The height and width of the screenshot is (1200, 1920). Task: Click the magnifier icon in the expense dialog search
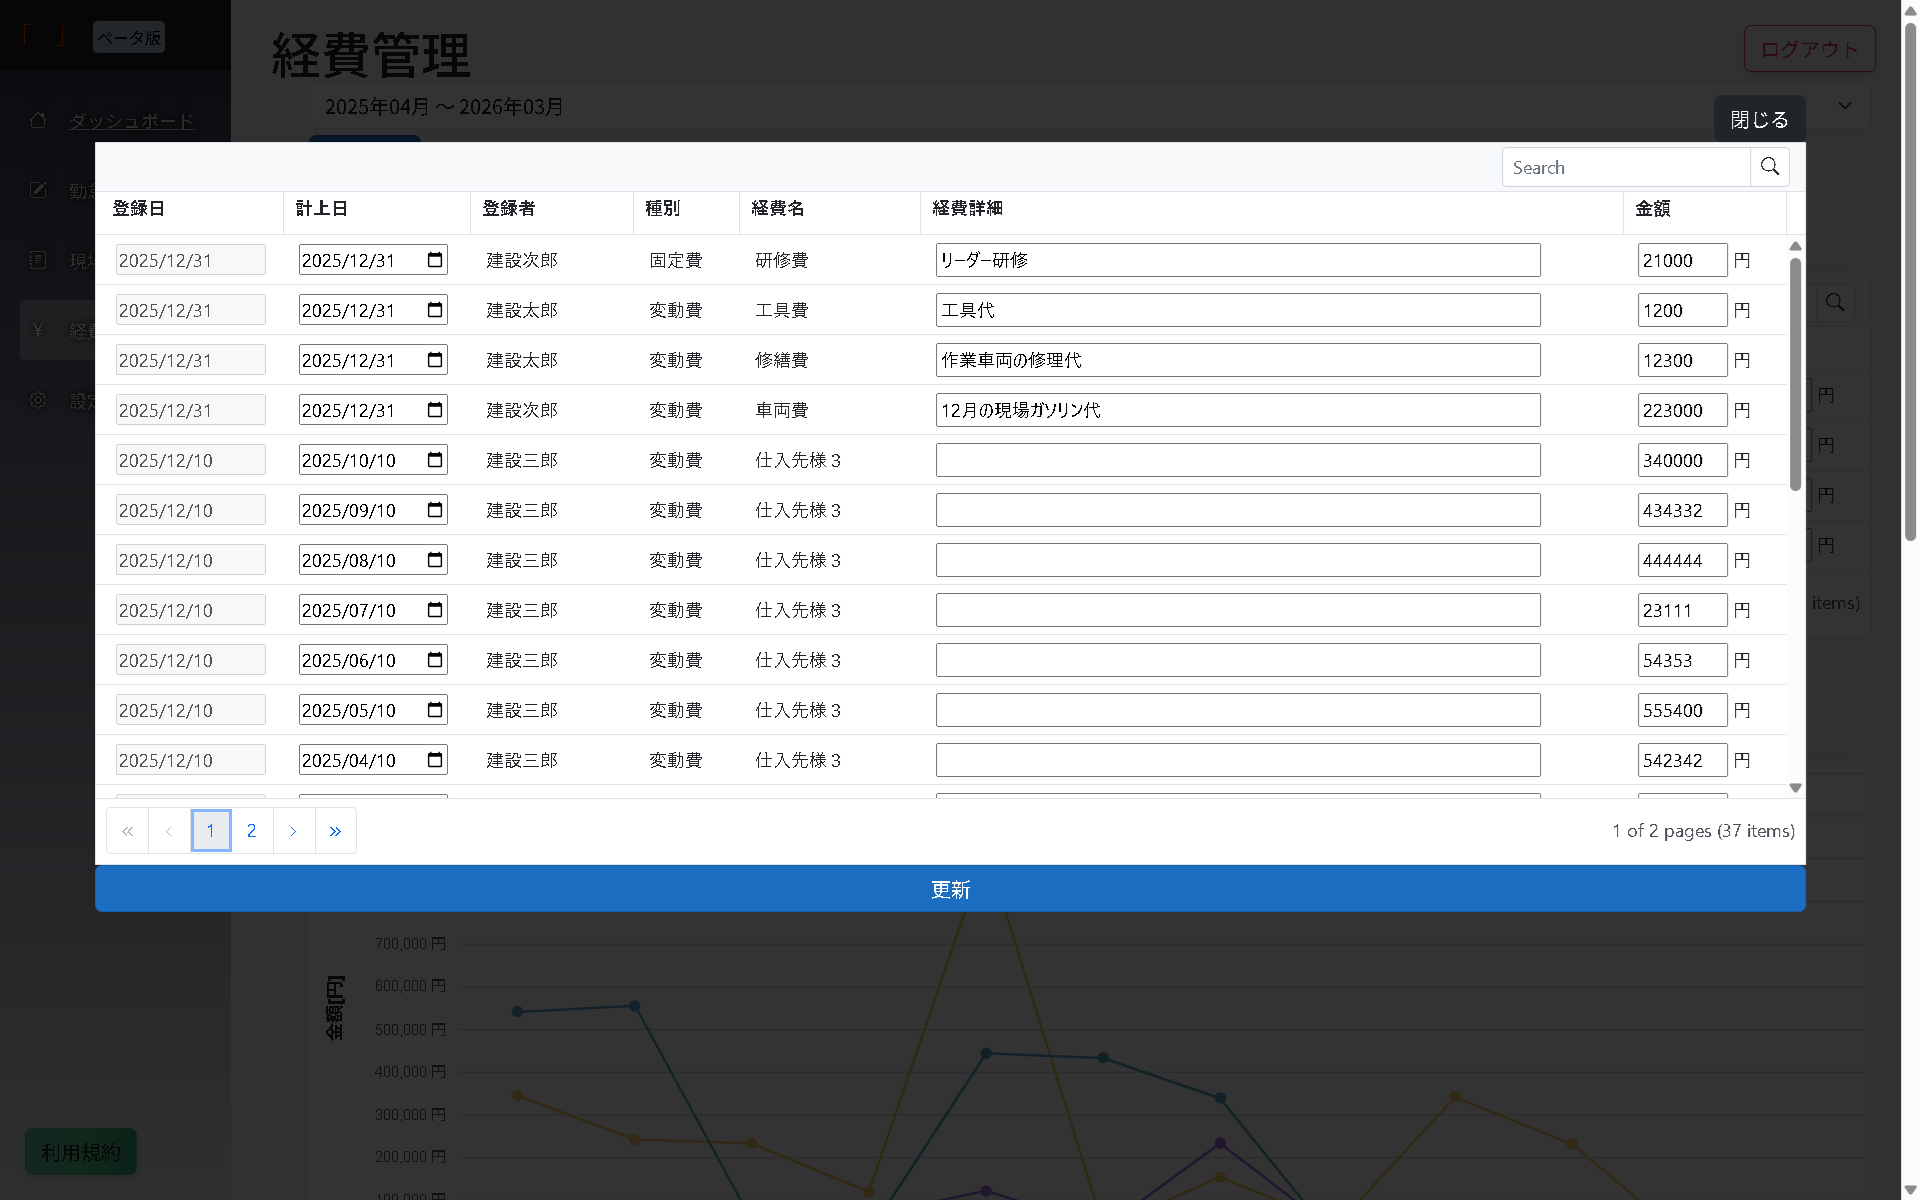(1770, 166)
